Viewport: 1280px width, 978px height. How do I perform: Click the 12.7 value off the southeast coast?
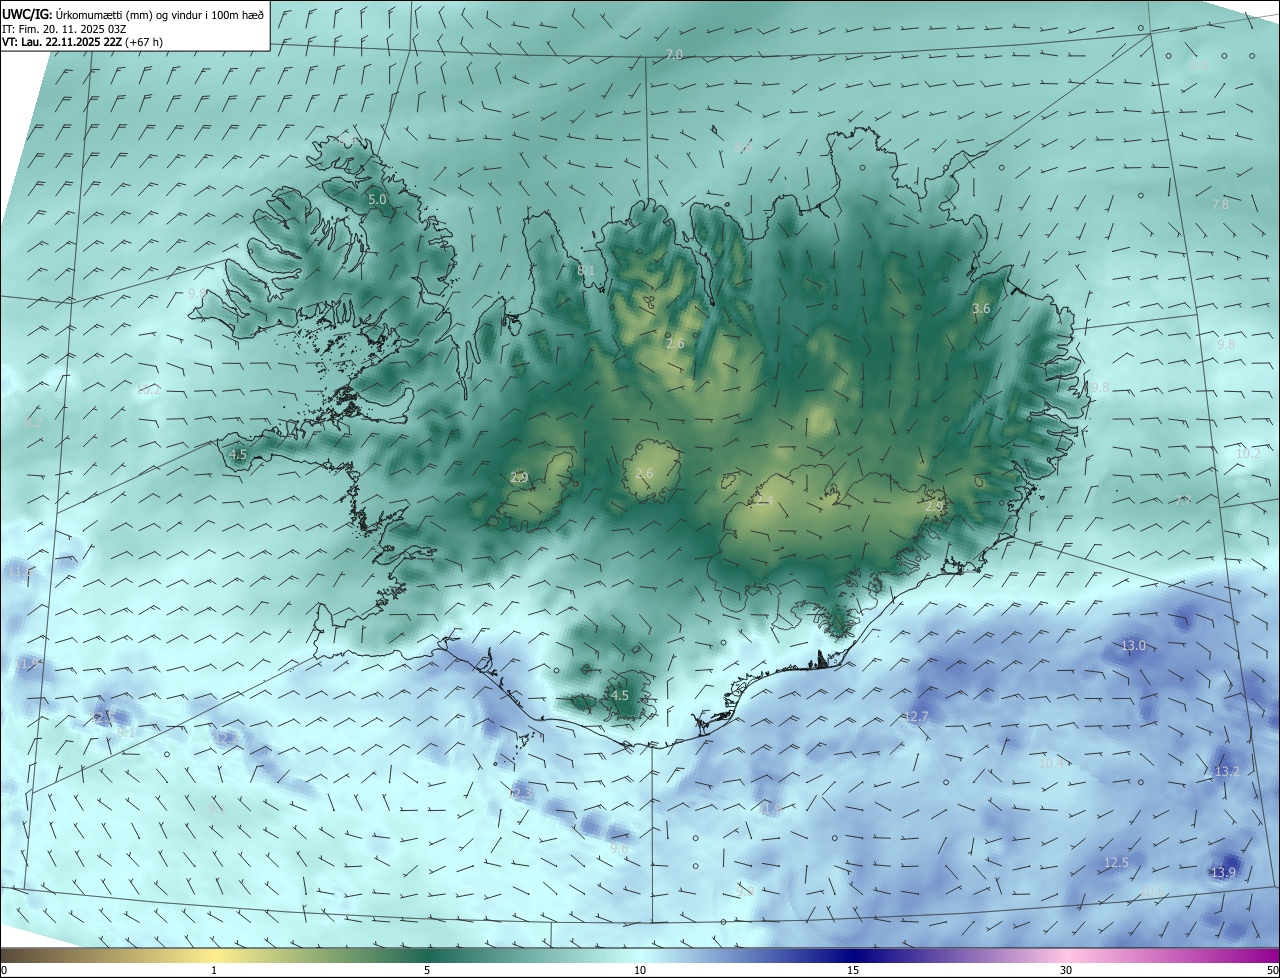[916, 717]
